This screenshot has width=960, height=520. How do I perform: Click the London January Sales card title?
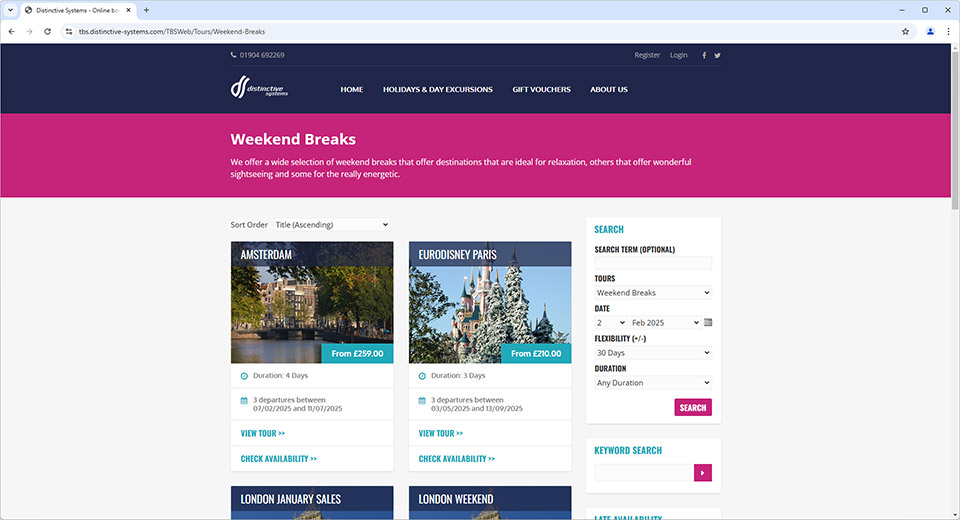tap(291, 499)
